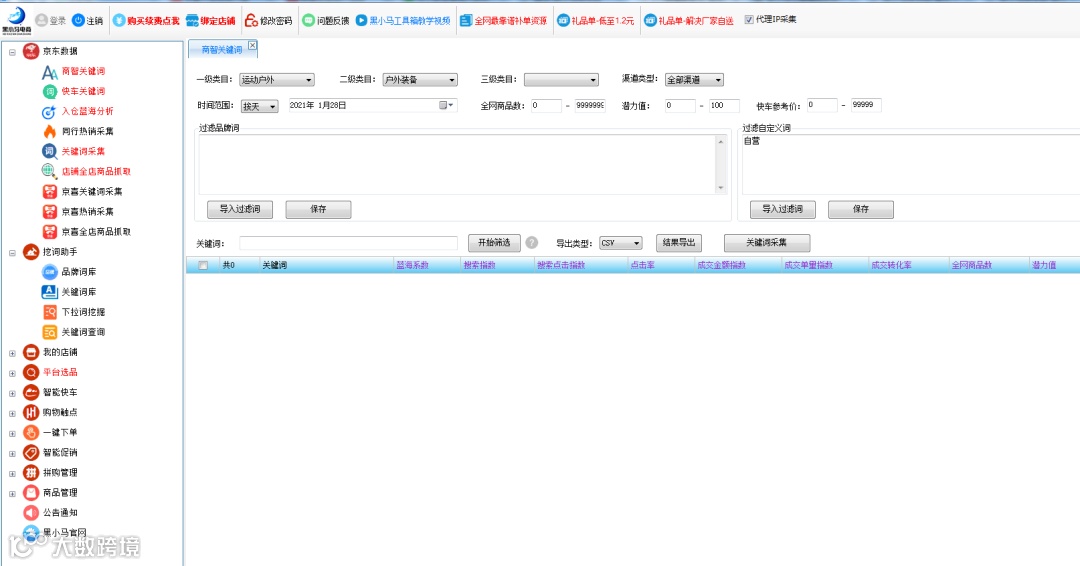
Task: Open the 二级类目 dropdown
Action: (420, 80)
